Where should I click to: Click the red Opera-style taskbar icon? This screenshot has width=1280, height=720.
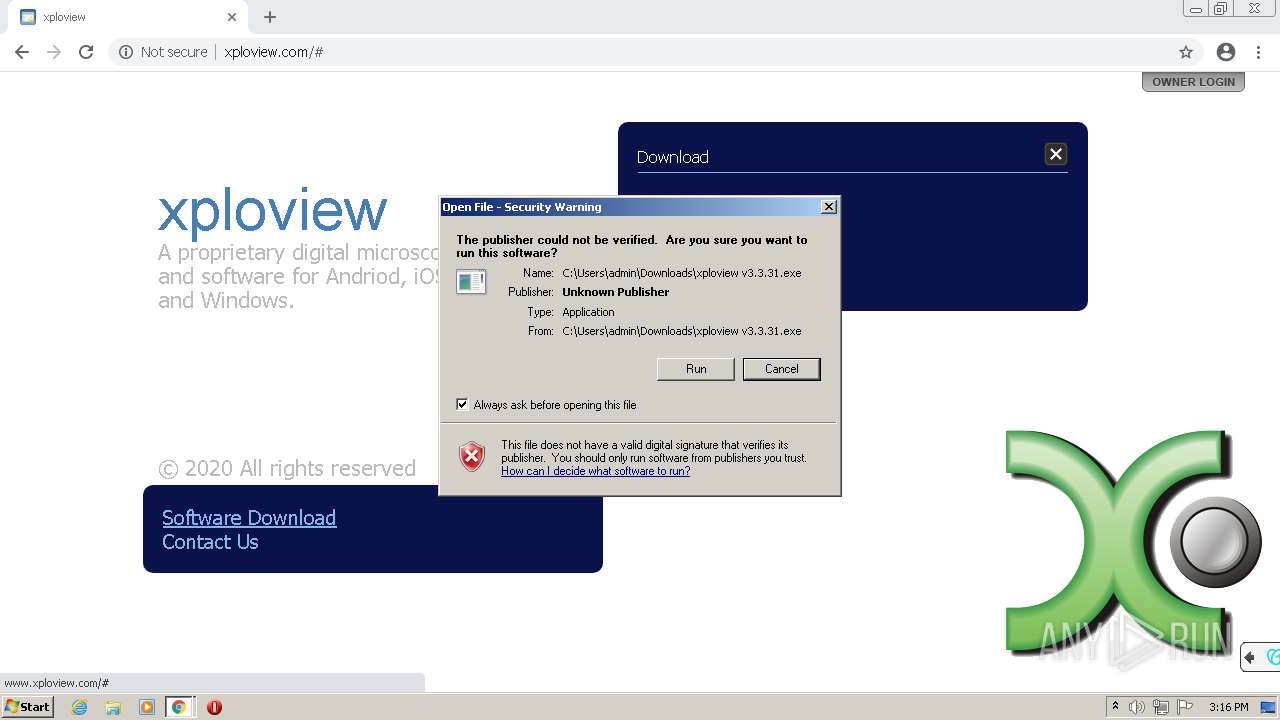(214, 707)
